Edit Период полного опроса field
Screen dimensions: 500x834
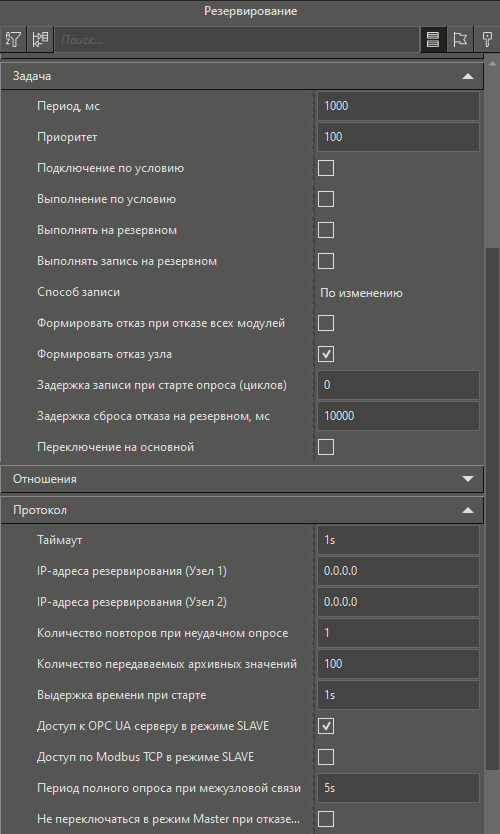398,788
